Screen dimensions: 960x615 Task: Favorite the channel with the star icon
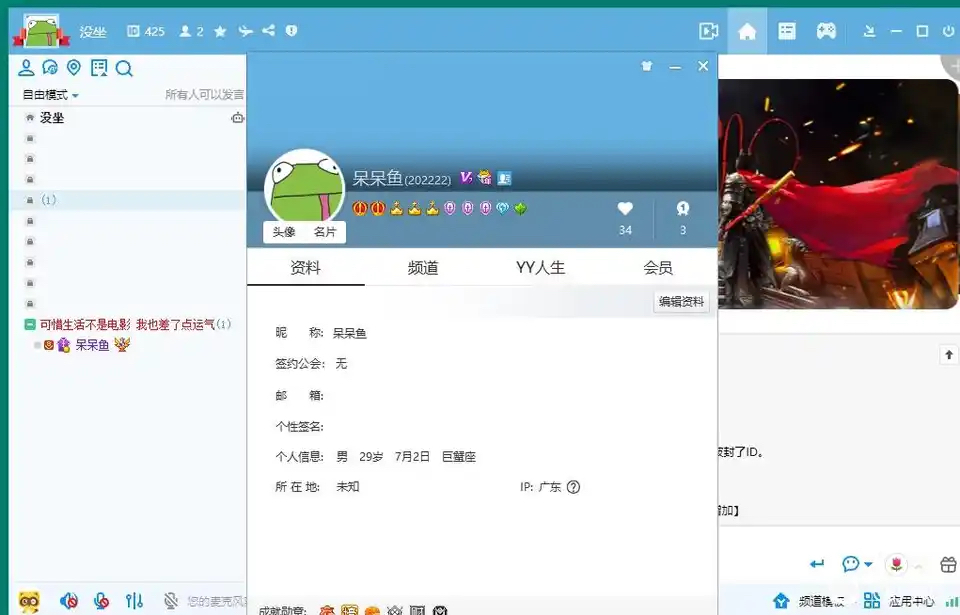click(220, 31)
